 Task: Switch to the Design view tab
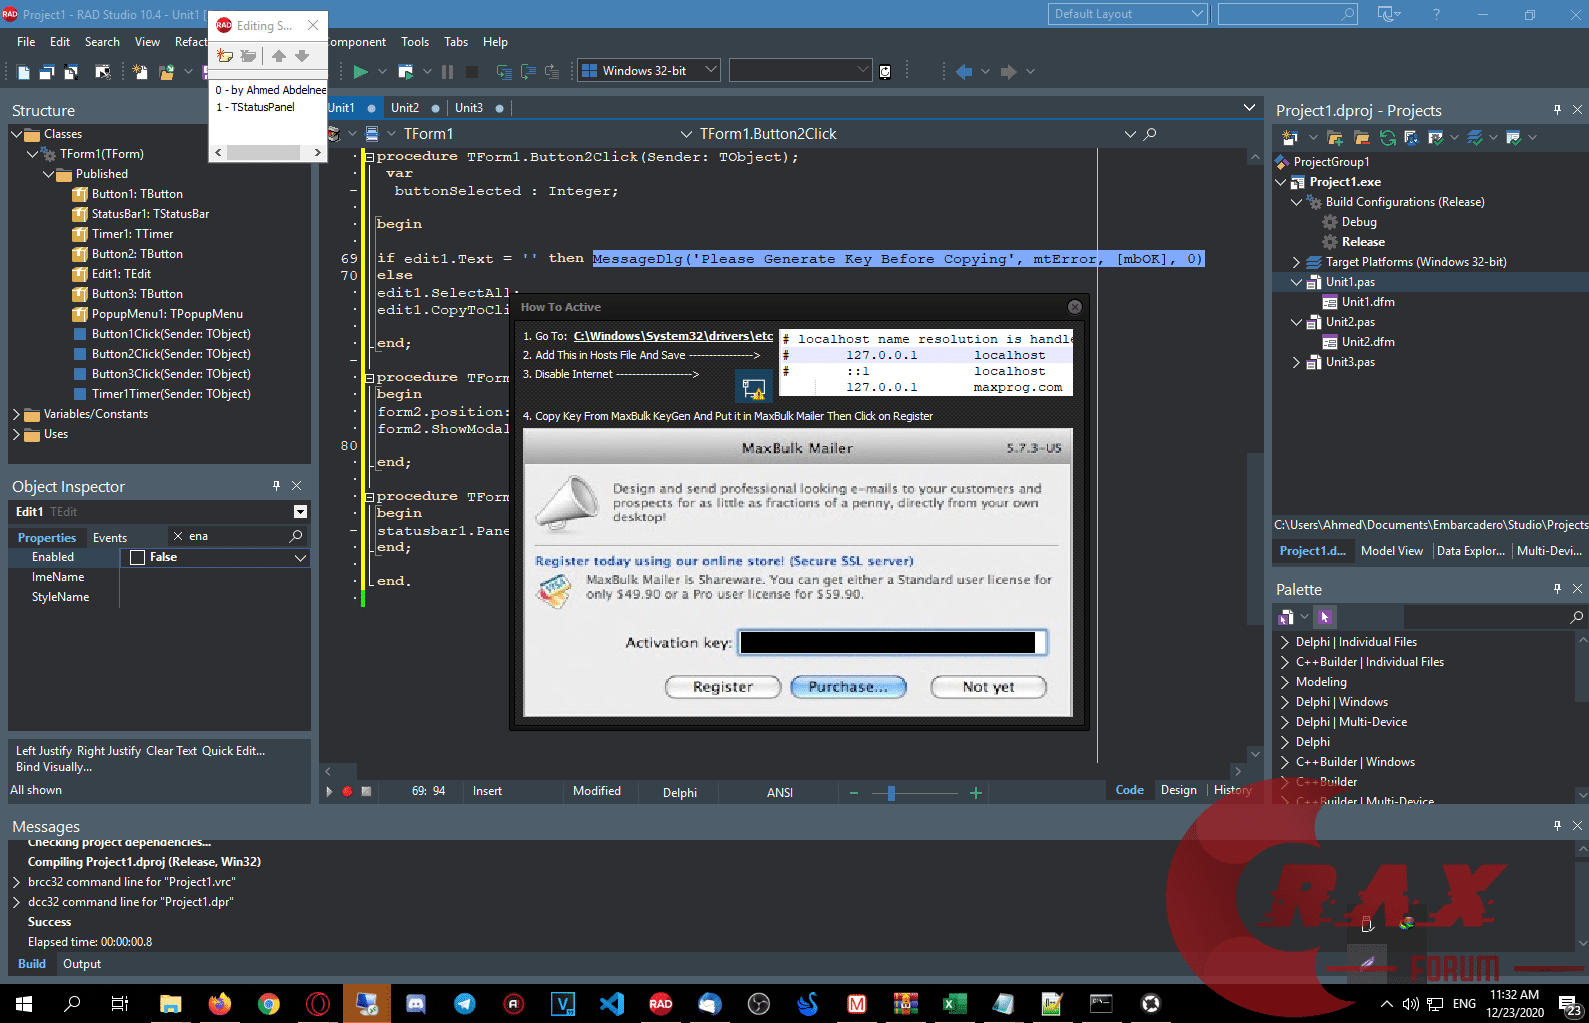(1179, 790)
